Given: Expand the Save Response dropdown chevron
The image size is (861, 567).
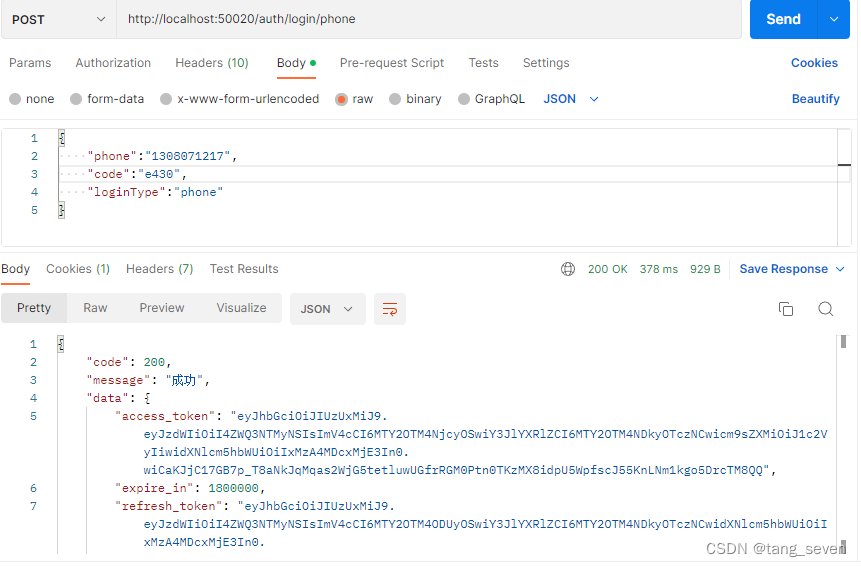Looking at the screenshot, I should (x=840, y=269).
